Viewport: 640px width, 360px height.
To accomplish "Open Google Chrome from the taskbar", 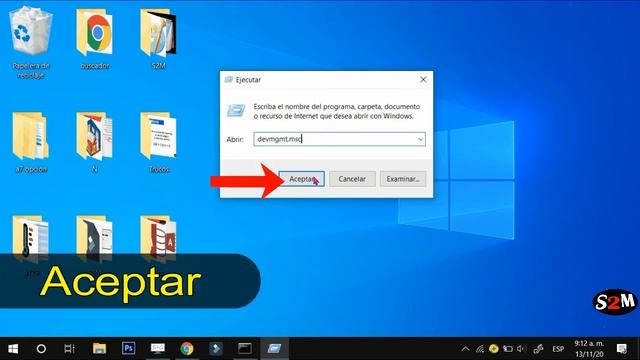I will 187,349.
